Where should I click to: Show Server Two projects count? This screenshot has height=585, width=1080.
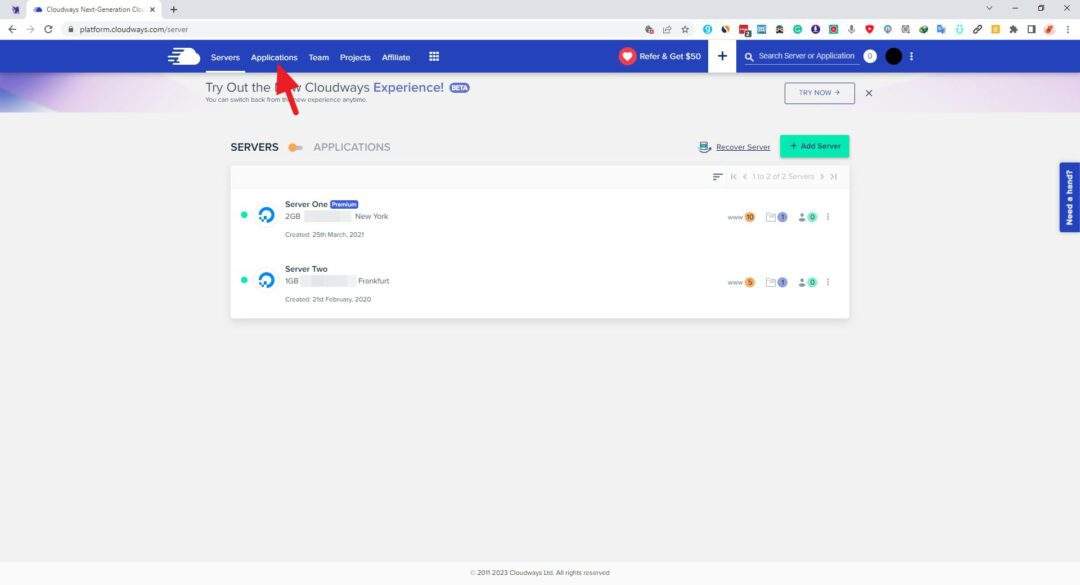(x=776, y=283)
